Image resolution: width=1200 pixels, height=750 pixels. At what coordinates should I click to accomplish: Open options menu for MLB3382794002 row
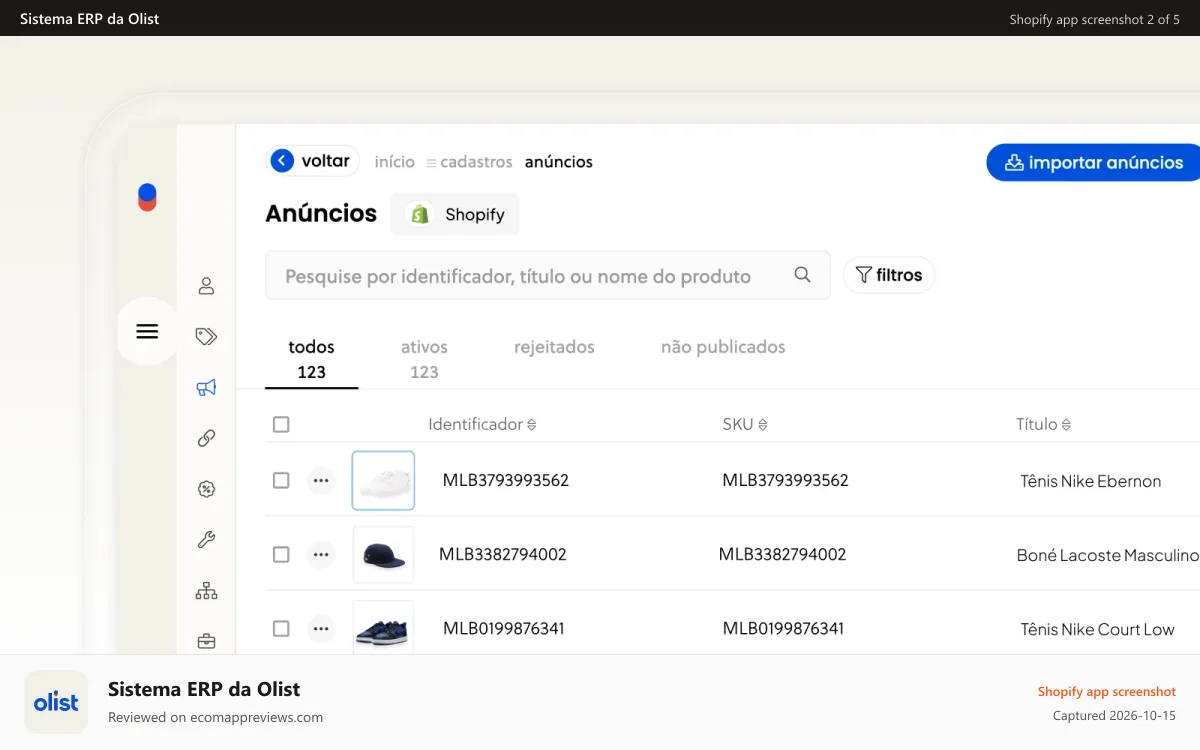(x=320, y=554)
